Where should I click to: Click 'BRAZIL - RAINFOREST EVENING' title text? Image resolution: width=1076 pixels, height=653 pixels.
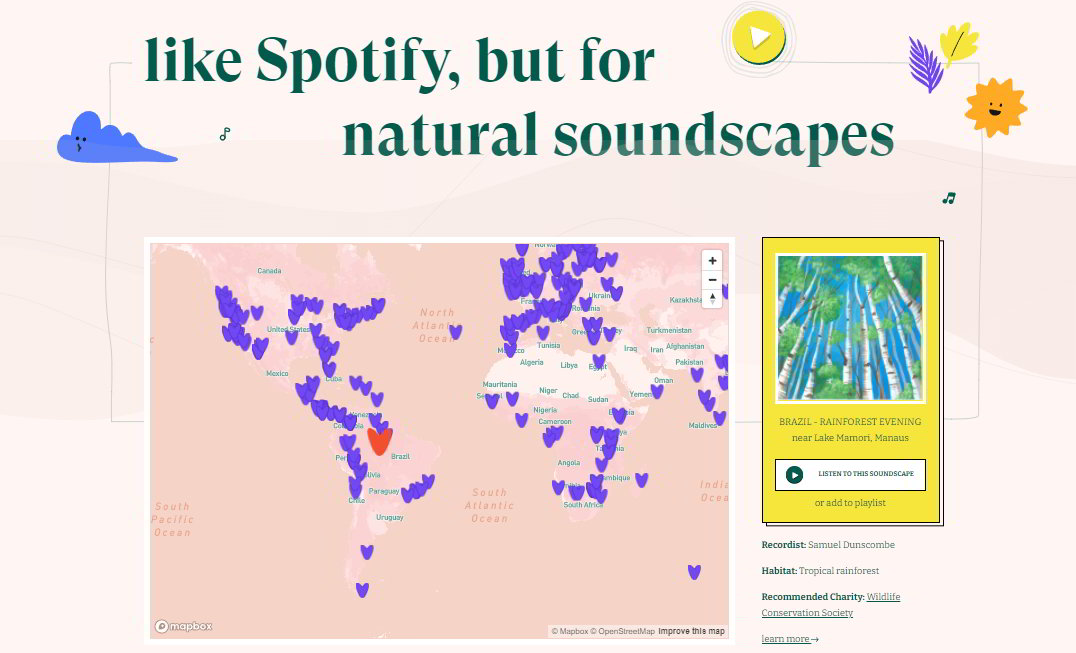click(850, 422)
